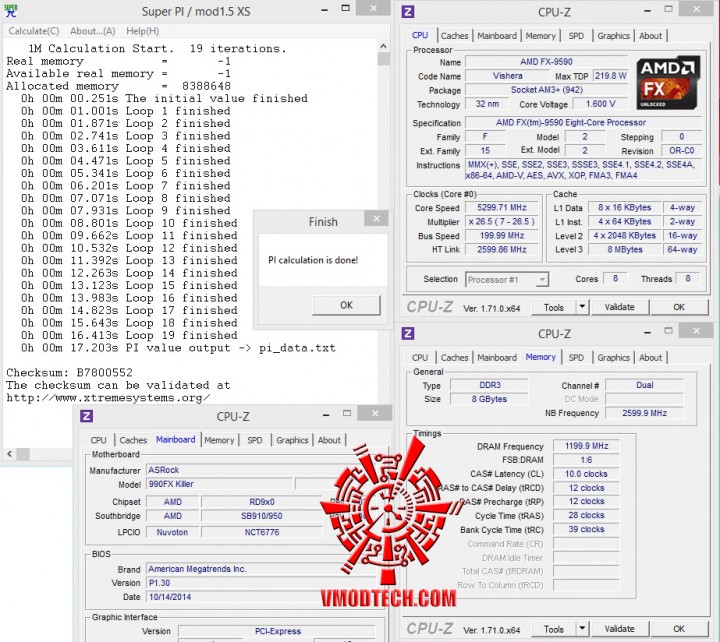Switch to SPD tab in the top CPU-Z window
Screen dimensions: 720x642
(x=576, y=36)
